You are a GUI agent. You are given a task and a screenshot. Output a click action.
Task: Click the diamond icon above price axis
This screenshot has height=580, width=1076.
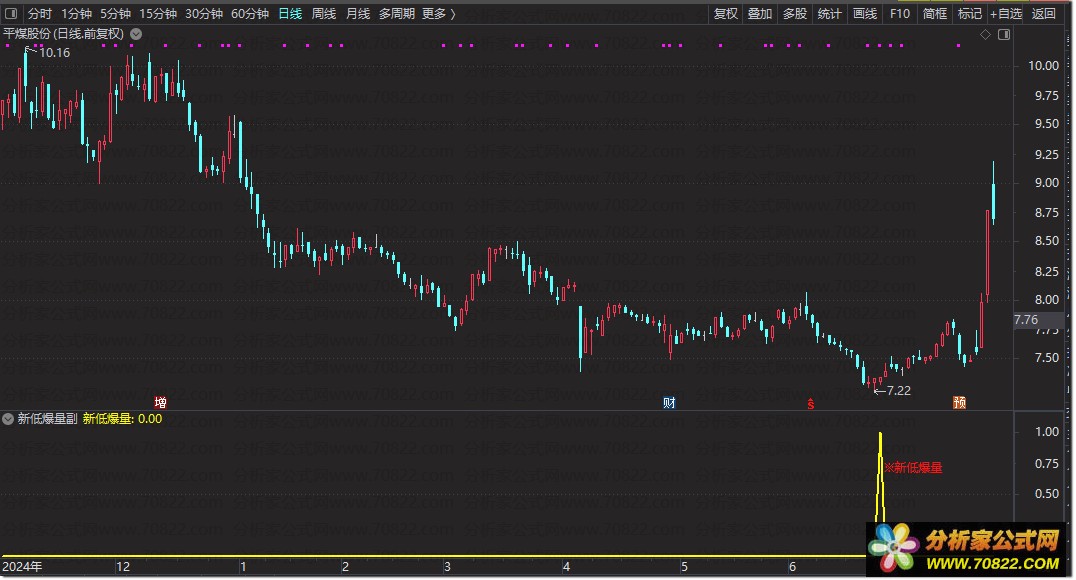985,34
